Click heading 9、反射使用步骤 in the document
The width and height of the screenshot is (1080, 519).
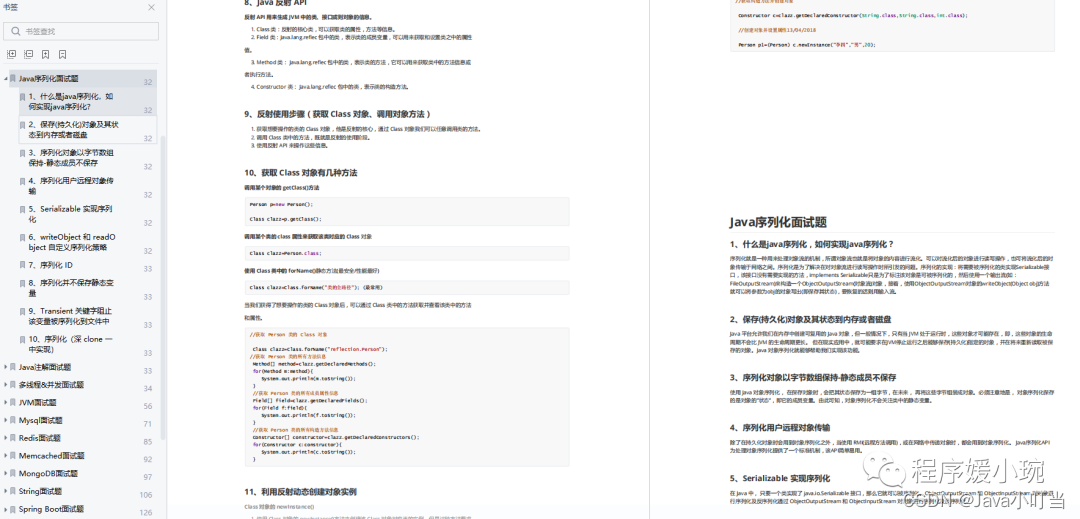338,114
